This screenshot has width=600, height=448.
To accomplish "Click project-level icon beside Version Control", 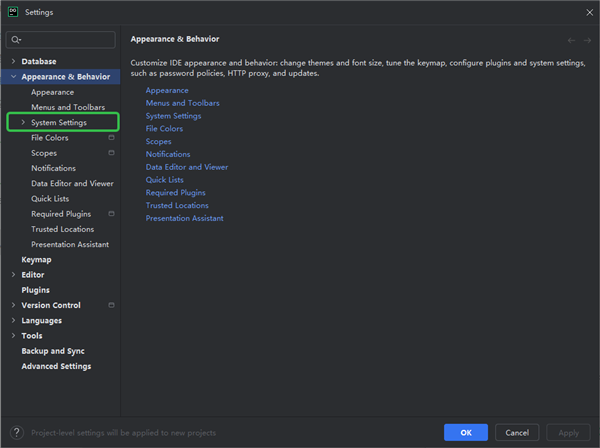I will point(111,305).
